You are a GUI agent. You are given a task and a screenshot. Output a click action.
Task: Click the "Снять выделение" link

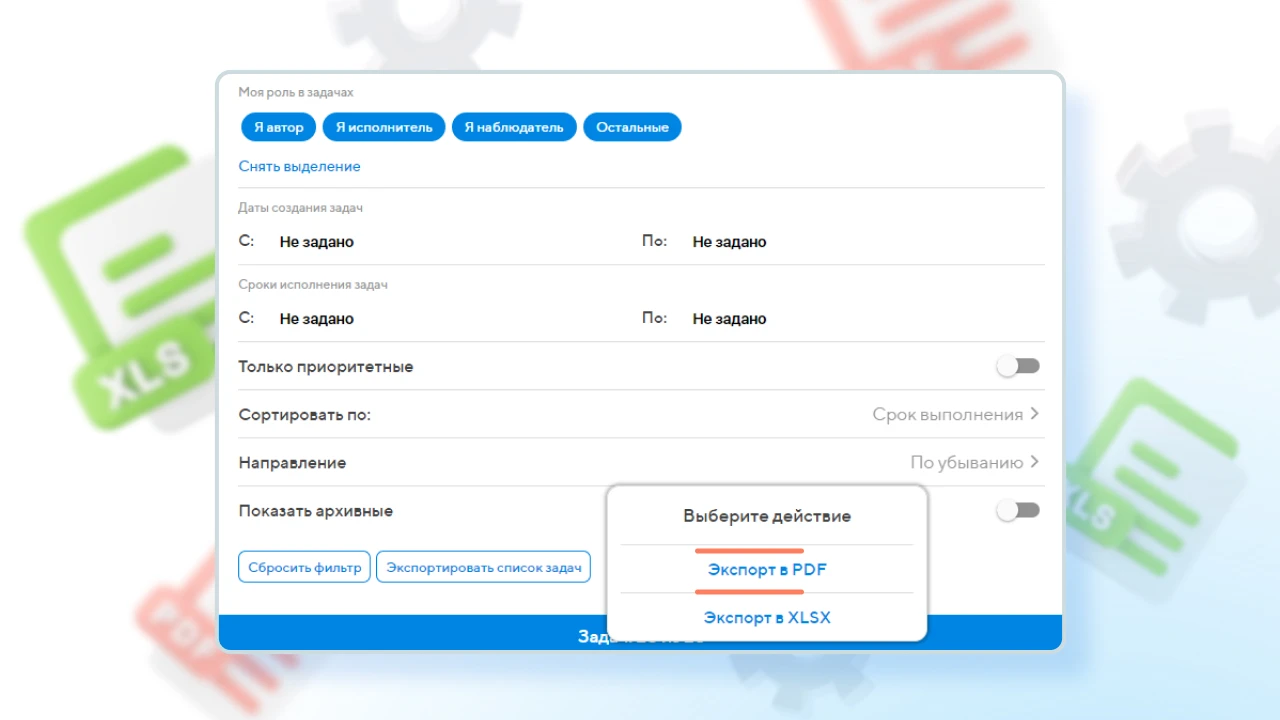pos(299,166)
